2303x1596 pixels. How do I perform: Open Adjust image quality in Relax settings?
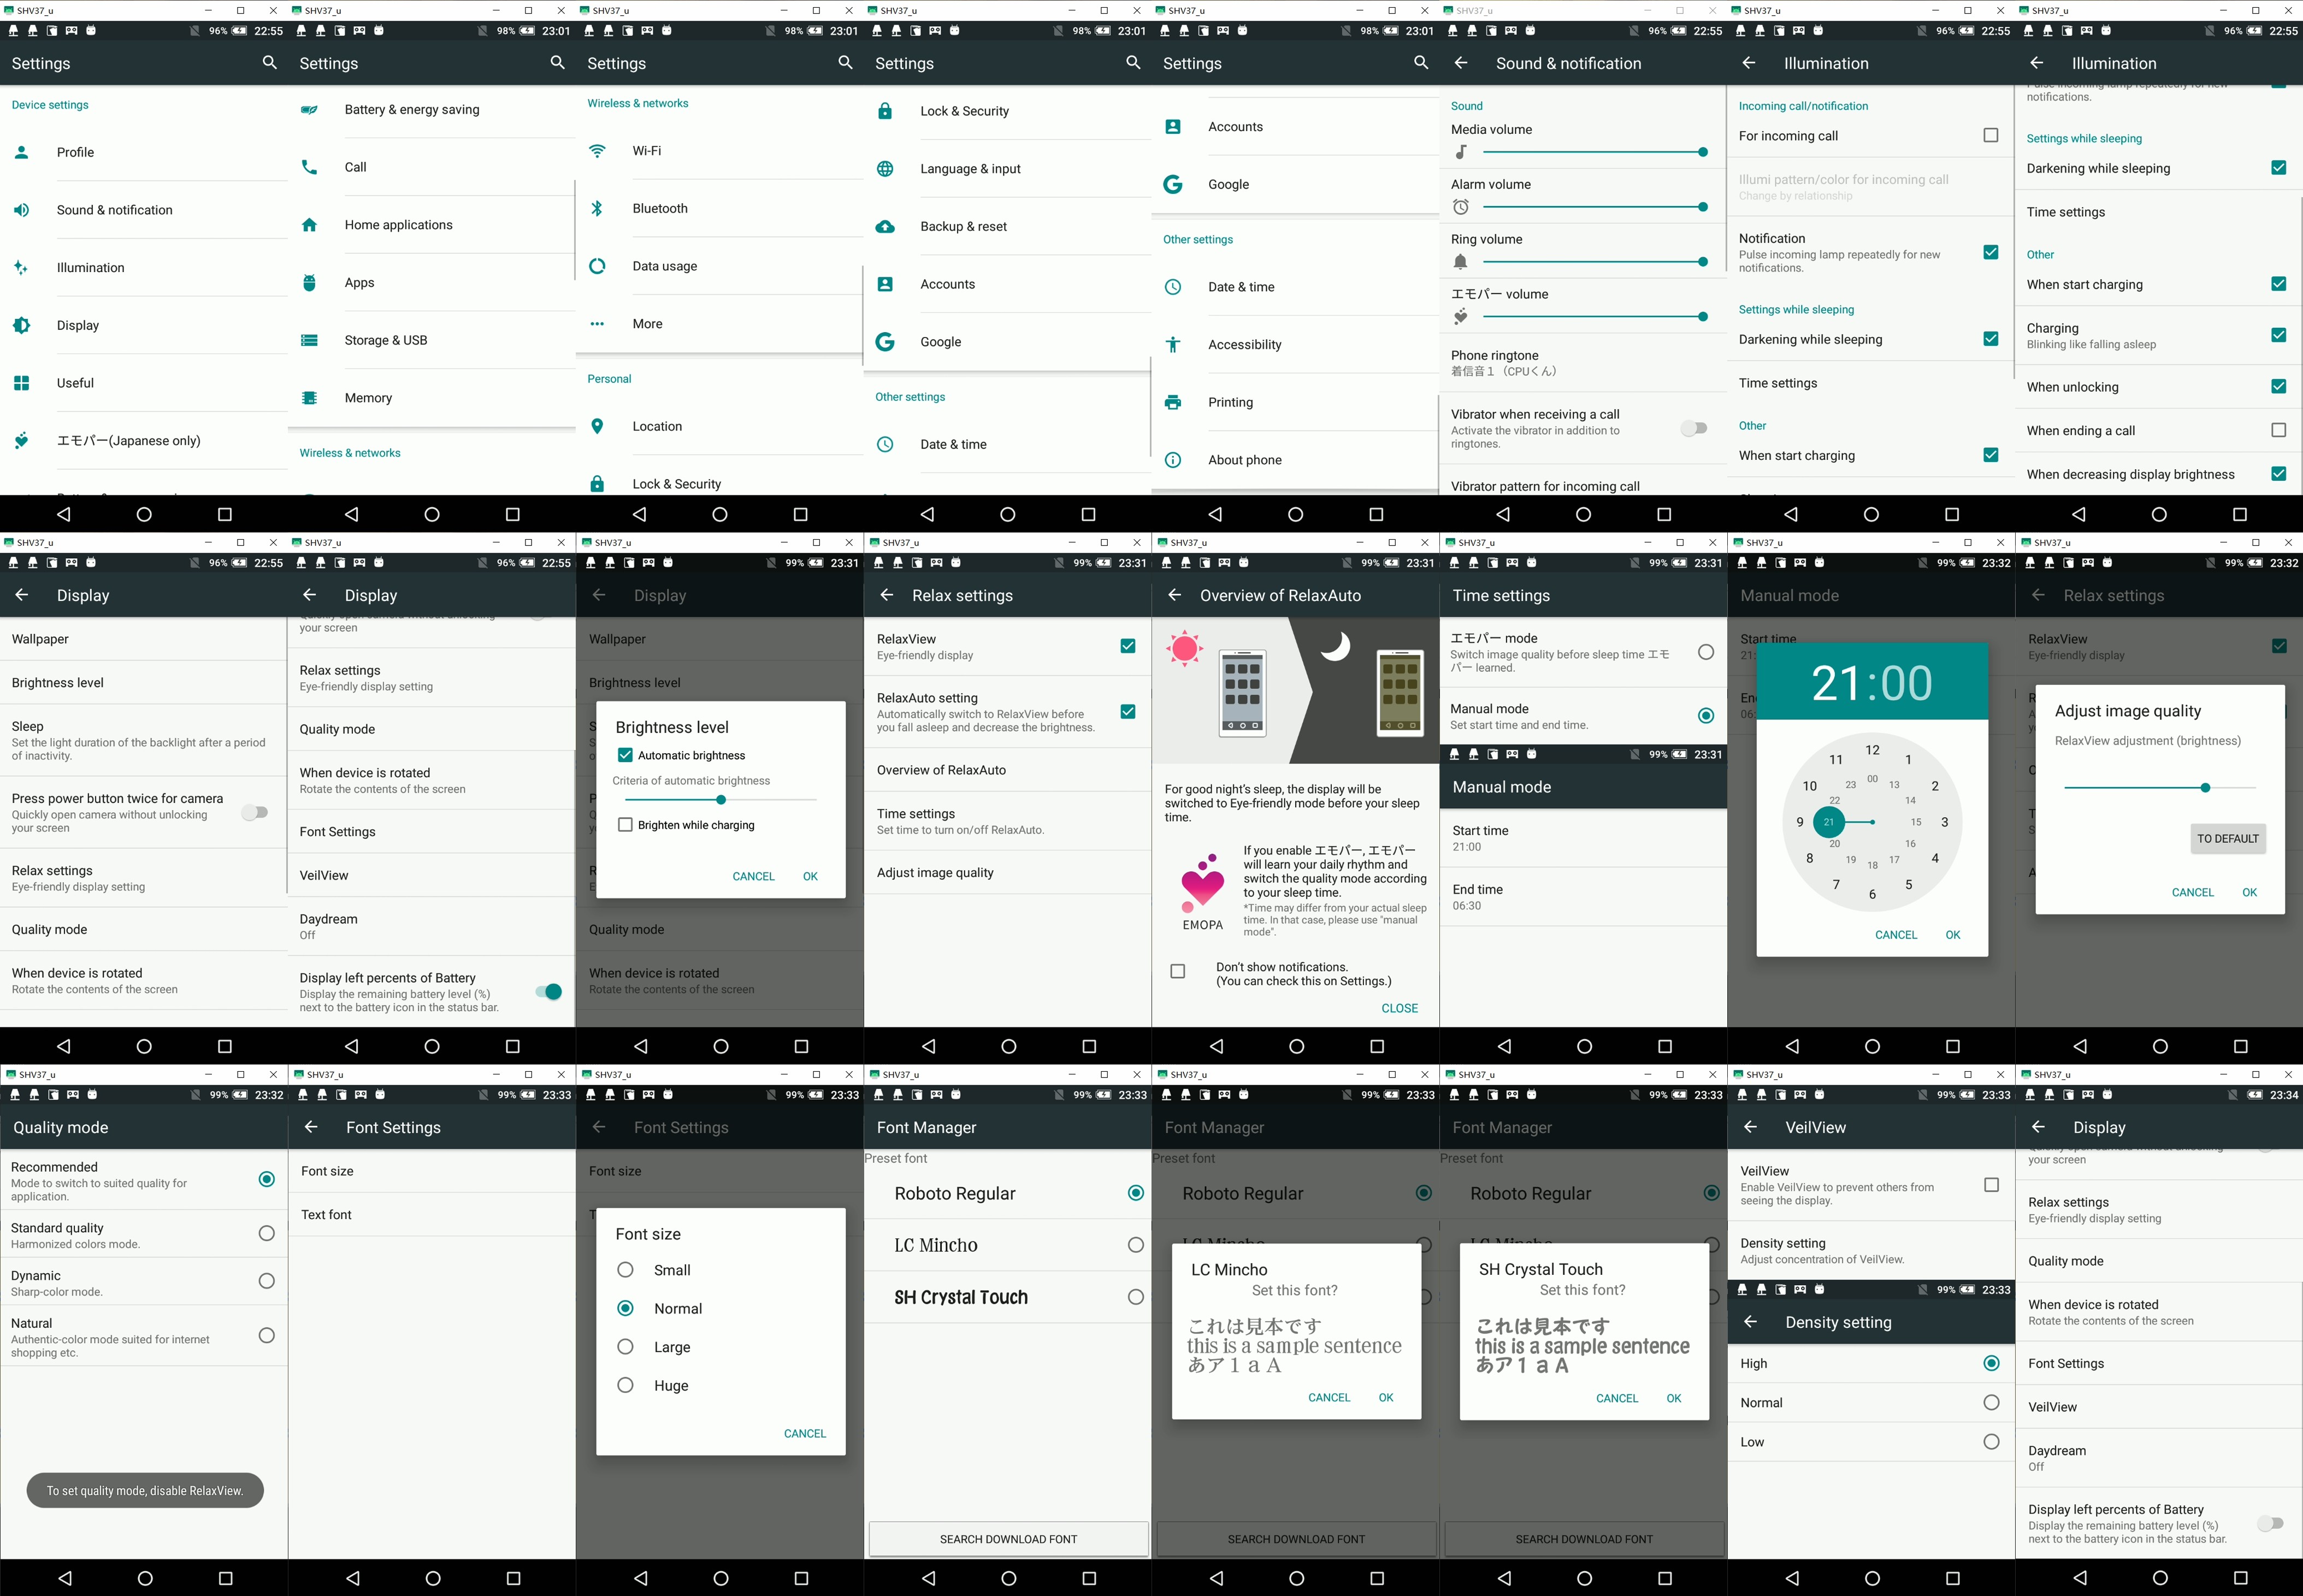[1007, 872]
